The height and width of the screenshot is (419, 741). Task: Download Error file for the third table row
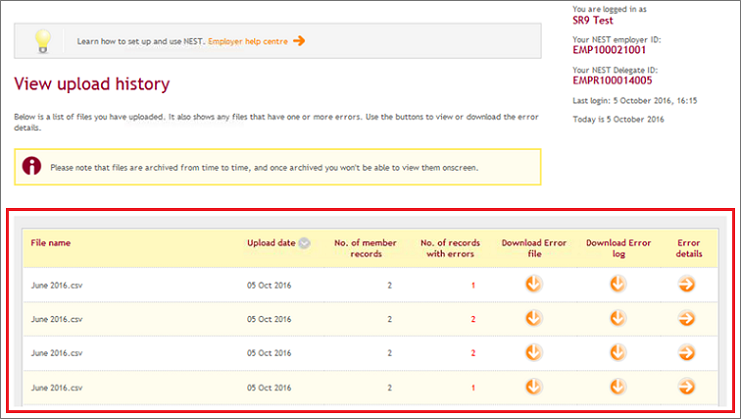[x=534, y=352]
